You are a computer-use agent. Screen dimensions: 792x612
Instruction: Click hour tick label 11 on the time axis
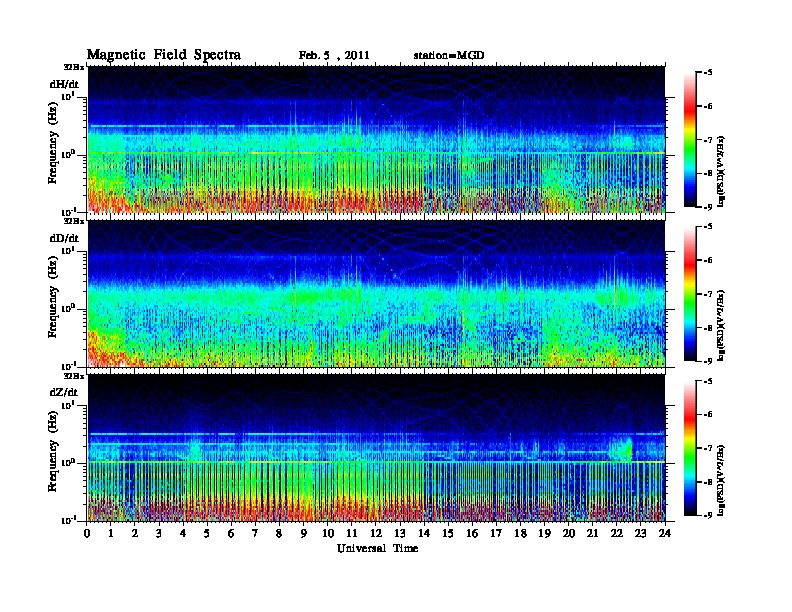[352, 533]
